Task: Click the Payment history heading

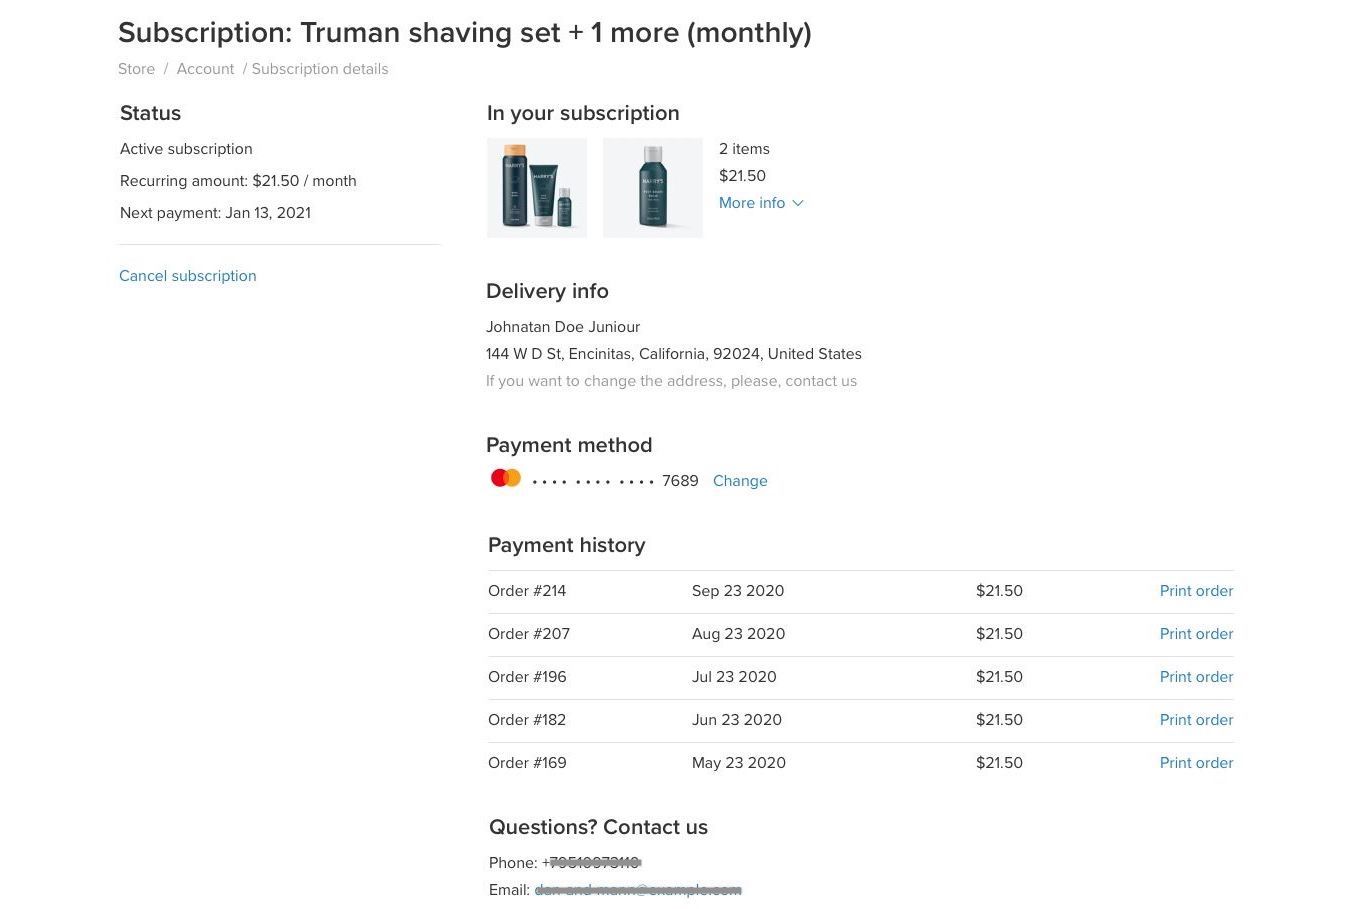Action: [566, 545]
